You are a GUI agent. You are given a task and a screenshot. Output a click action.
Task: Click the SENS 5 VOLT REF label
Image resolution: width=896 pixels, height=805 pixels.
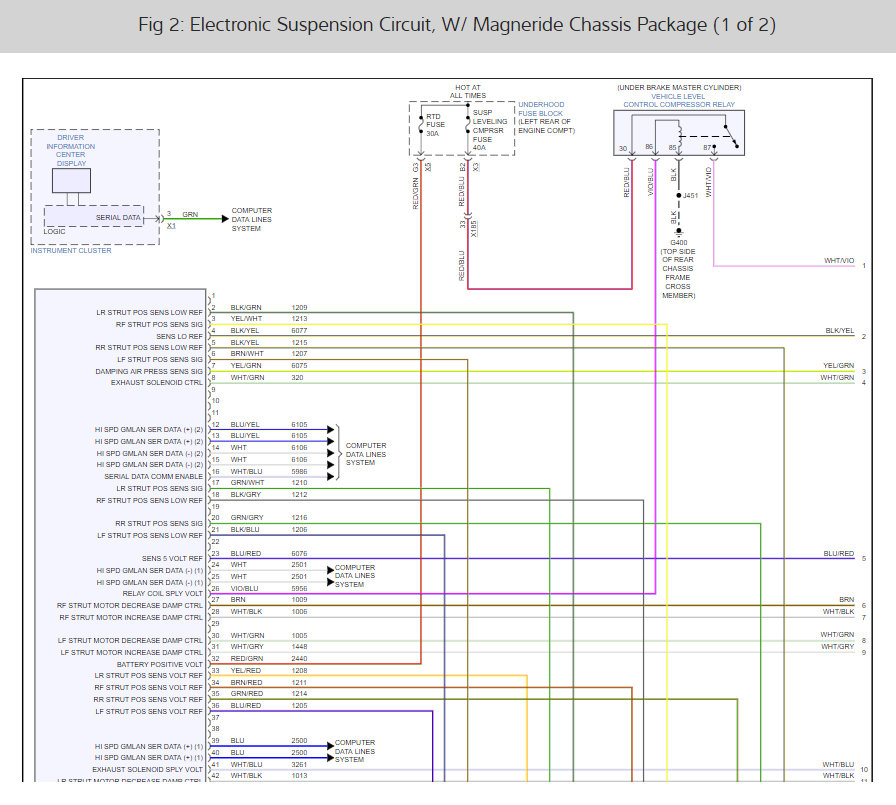point(172,558)
